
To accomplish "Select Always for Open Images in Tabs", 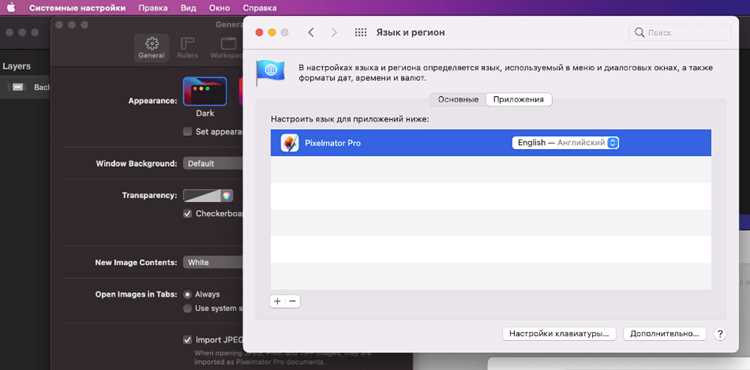I will (x=188, y=294).
